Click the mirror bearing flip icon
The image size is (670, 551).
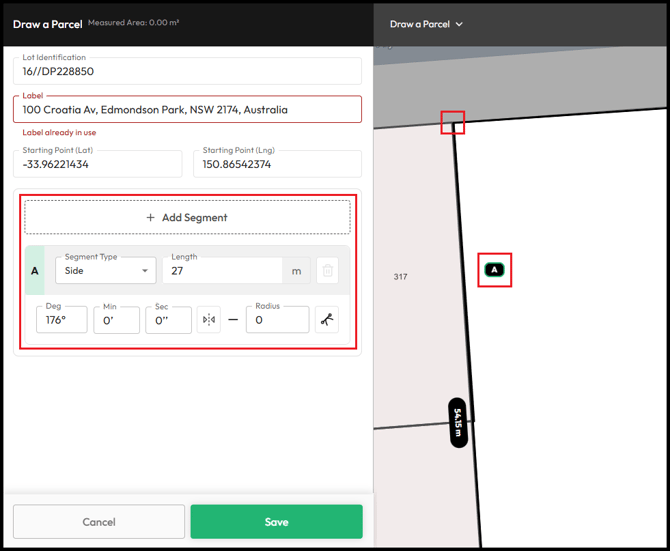pos(208,320)
